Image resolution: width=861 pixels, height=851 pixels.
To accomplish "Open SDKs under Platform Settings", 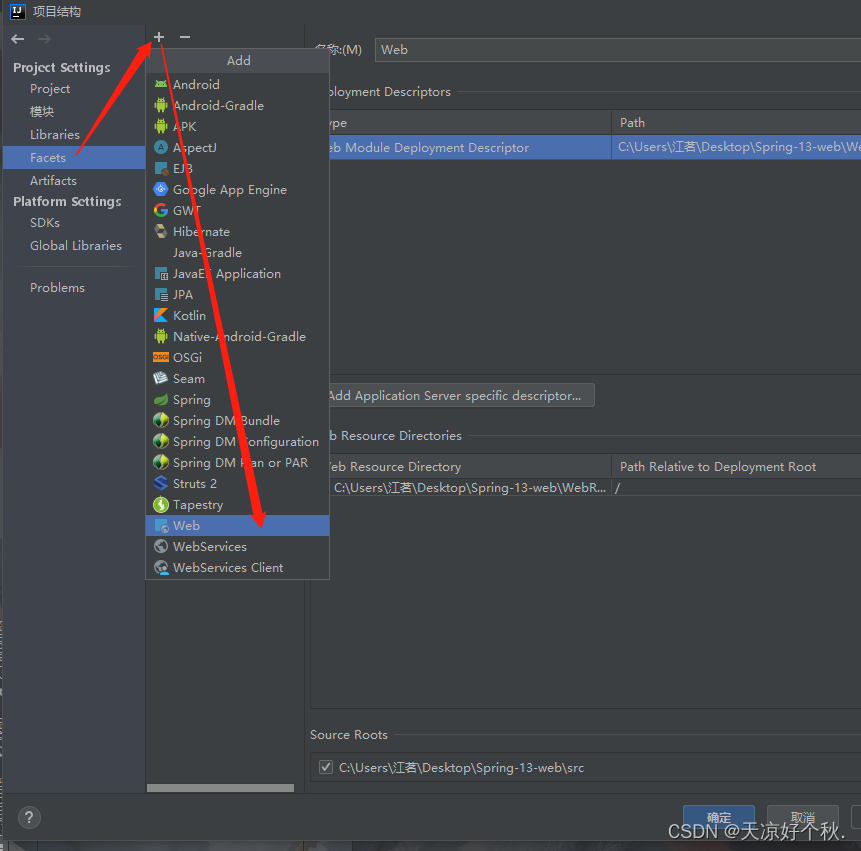I will 45,222.
